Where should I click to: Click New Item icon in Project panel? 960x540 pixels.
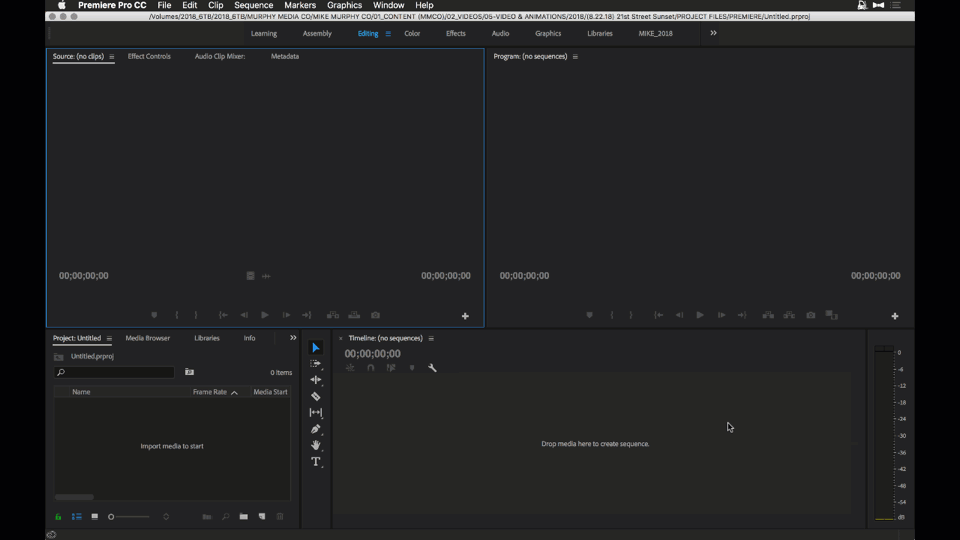coord(262,517)
